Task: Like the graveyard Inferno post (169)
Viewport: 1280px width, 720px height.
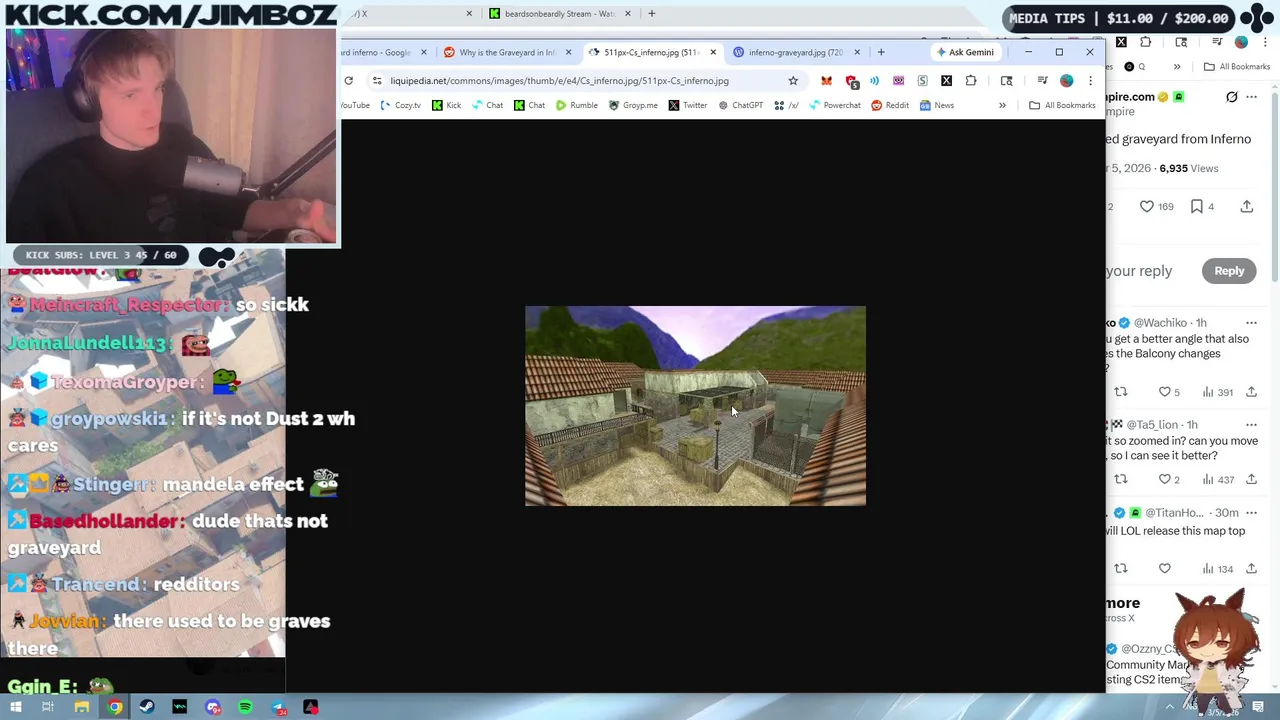Action: pos(1156,206)
